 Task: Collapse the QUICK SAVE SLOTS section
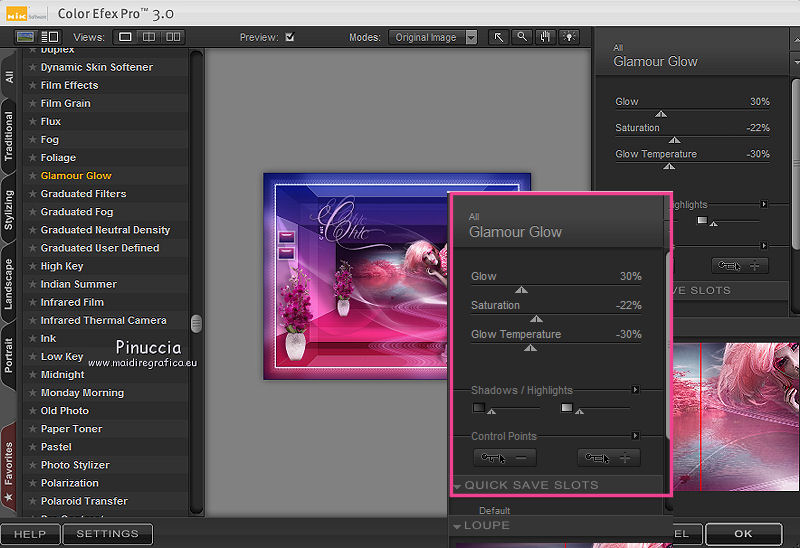457,486
